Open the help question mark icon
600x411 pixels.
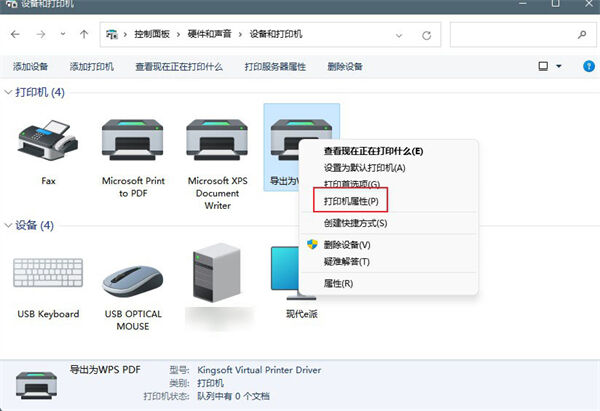(589, 66)
